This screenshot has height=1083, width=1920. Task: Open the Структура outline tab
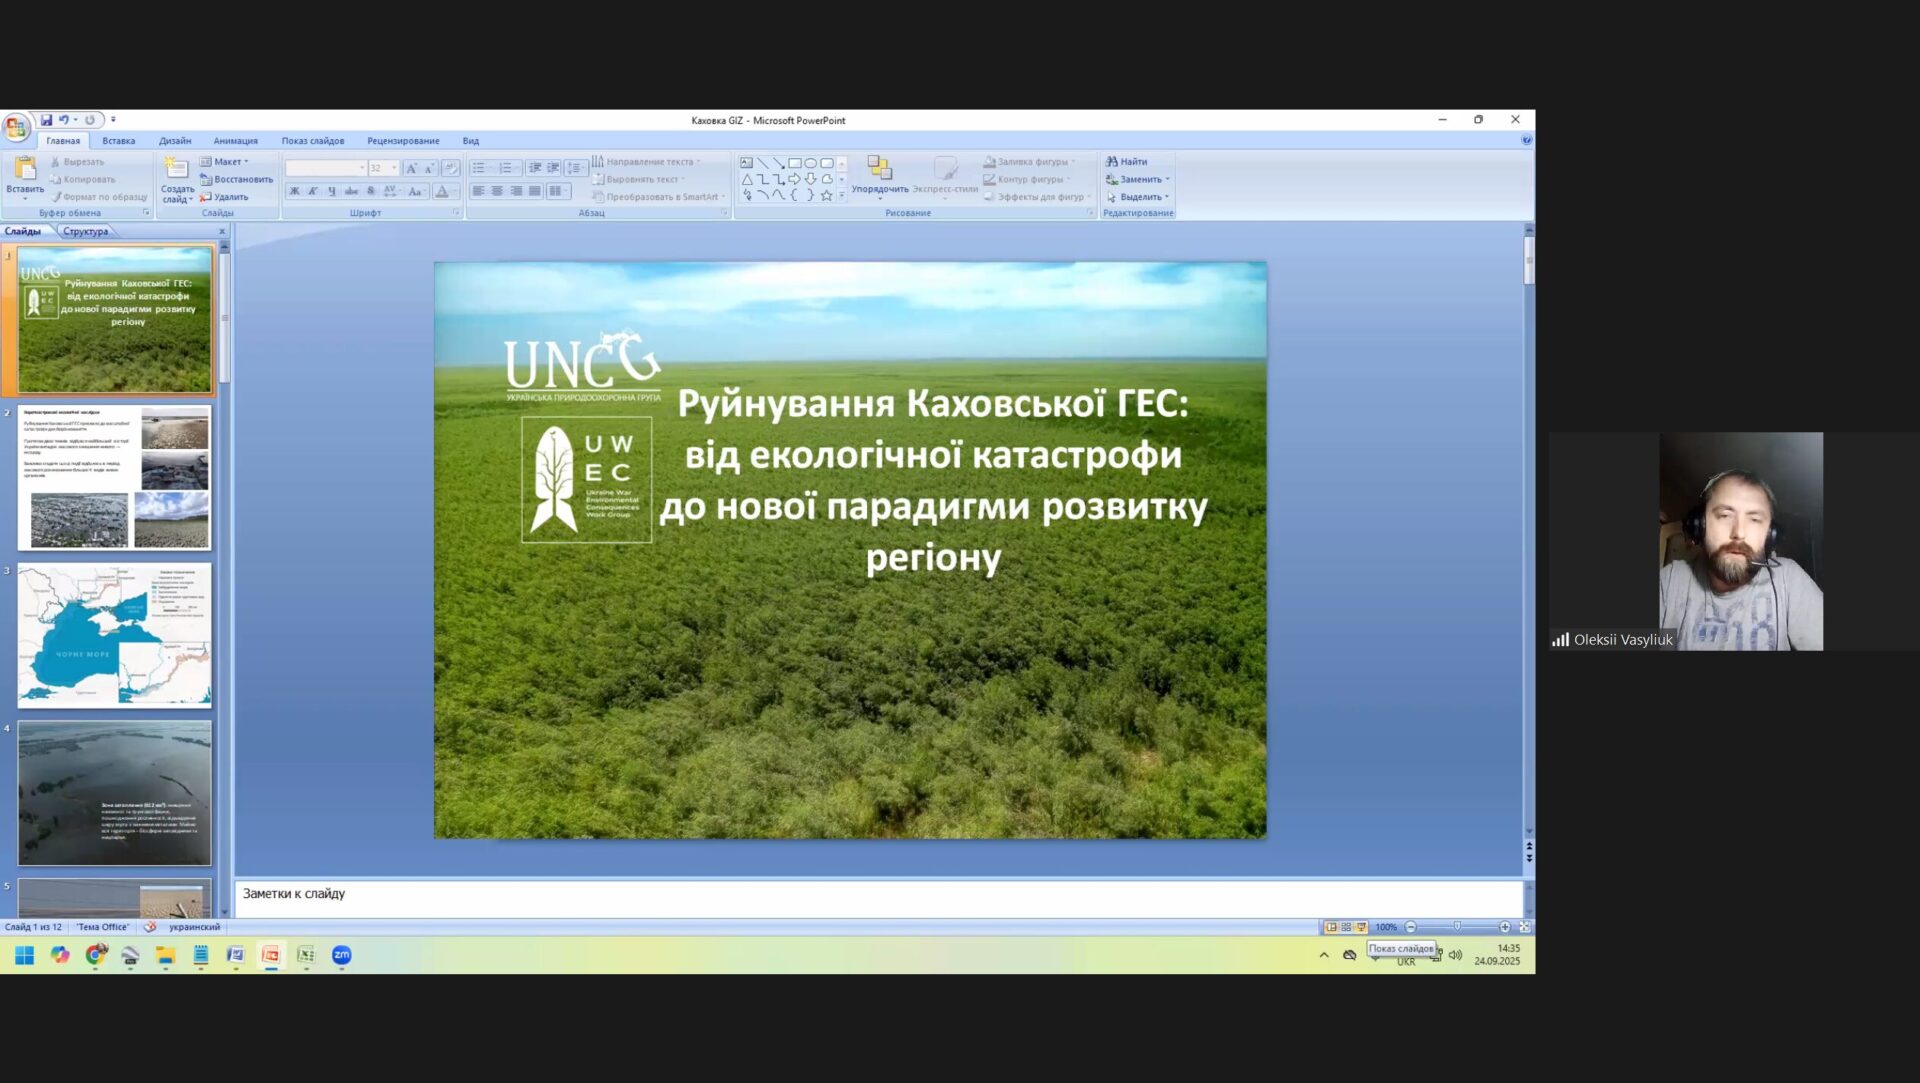tap(85, 232)
